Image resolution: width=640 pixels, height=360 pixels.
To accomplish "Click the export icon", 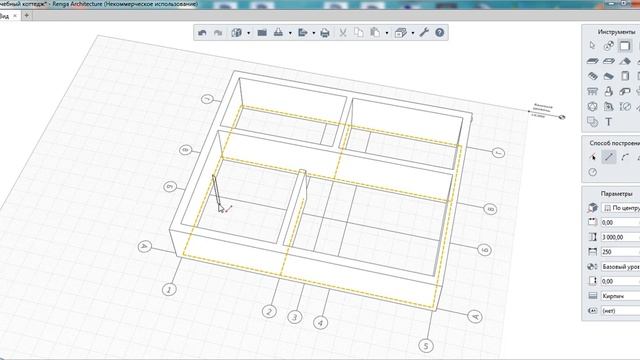I will pos(303,33).
